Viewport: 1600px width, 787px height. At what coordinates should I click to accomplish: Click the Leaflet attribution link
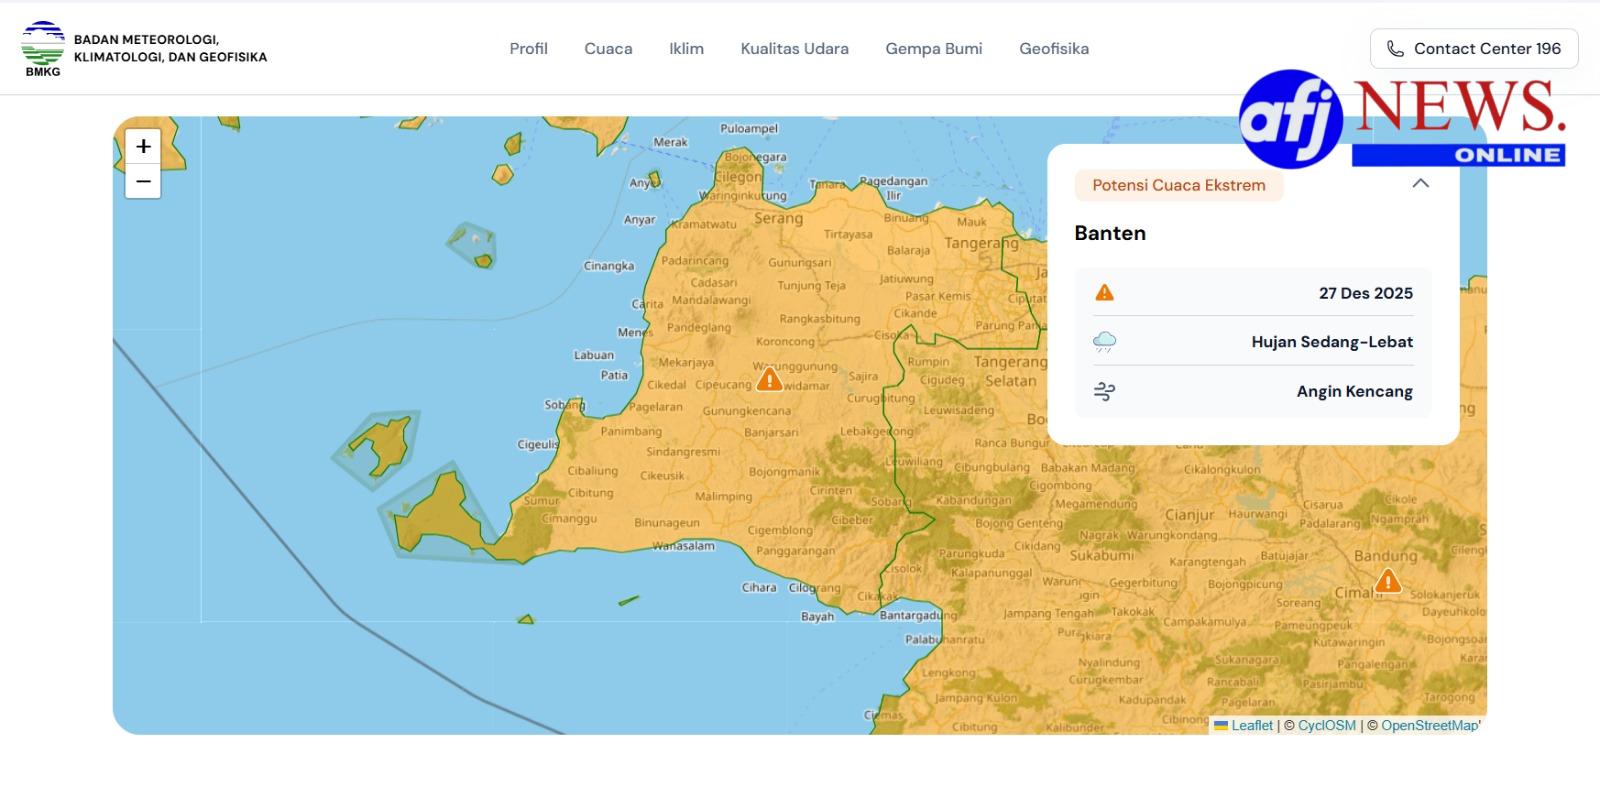(1251, 726)
